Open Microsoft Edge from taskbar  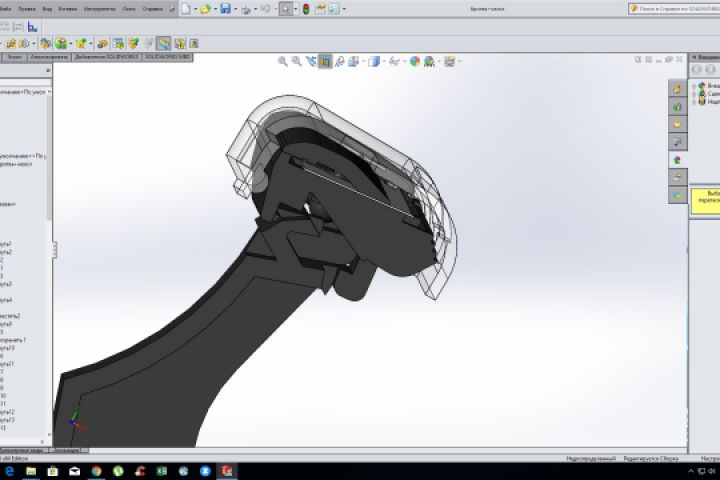(9, 471)
